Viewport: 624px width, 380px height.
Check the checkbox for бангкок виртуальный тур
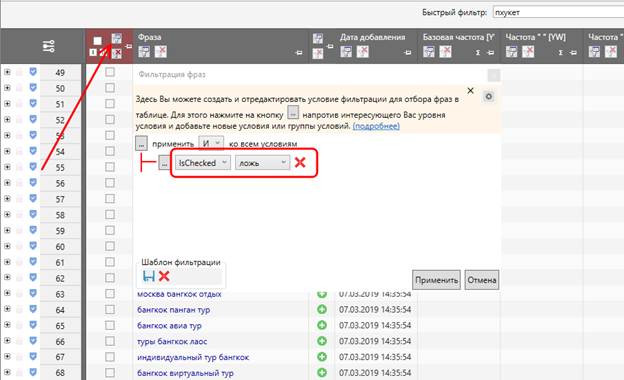click(x=110, y=373)
